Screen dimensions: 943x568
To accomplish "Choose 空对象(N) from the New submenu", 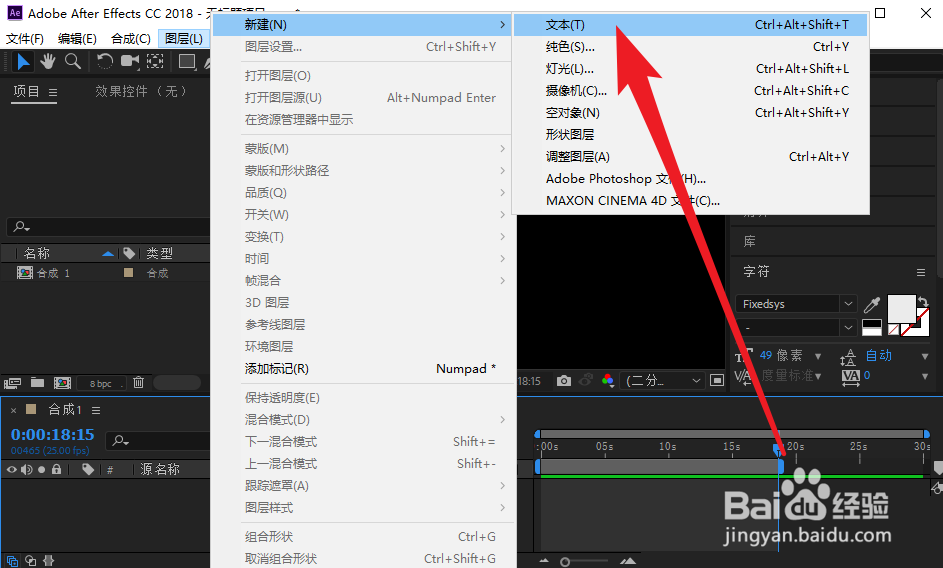I will pos(690,113).
